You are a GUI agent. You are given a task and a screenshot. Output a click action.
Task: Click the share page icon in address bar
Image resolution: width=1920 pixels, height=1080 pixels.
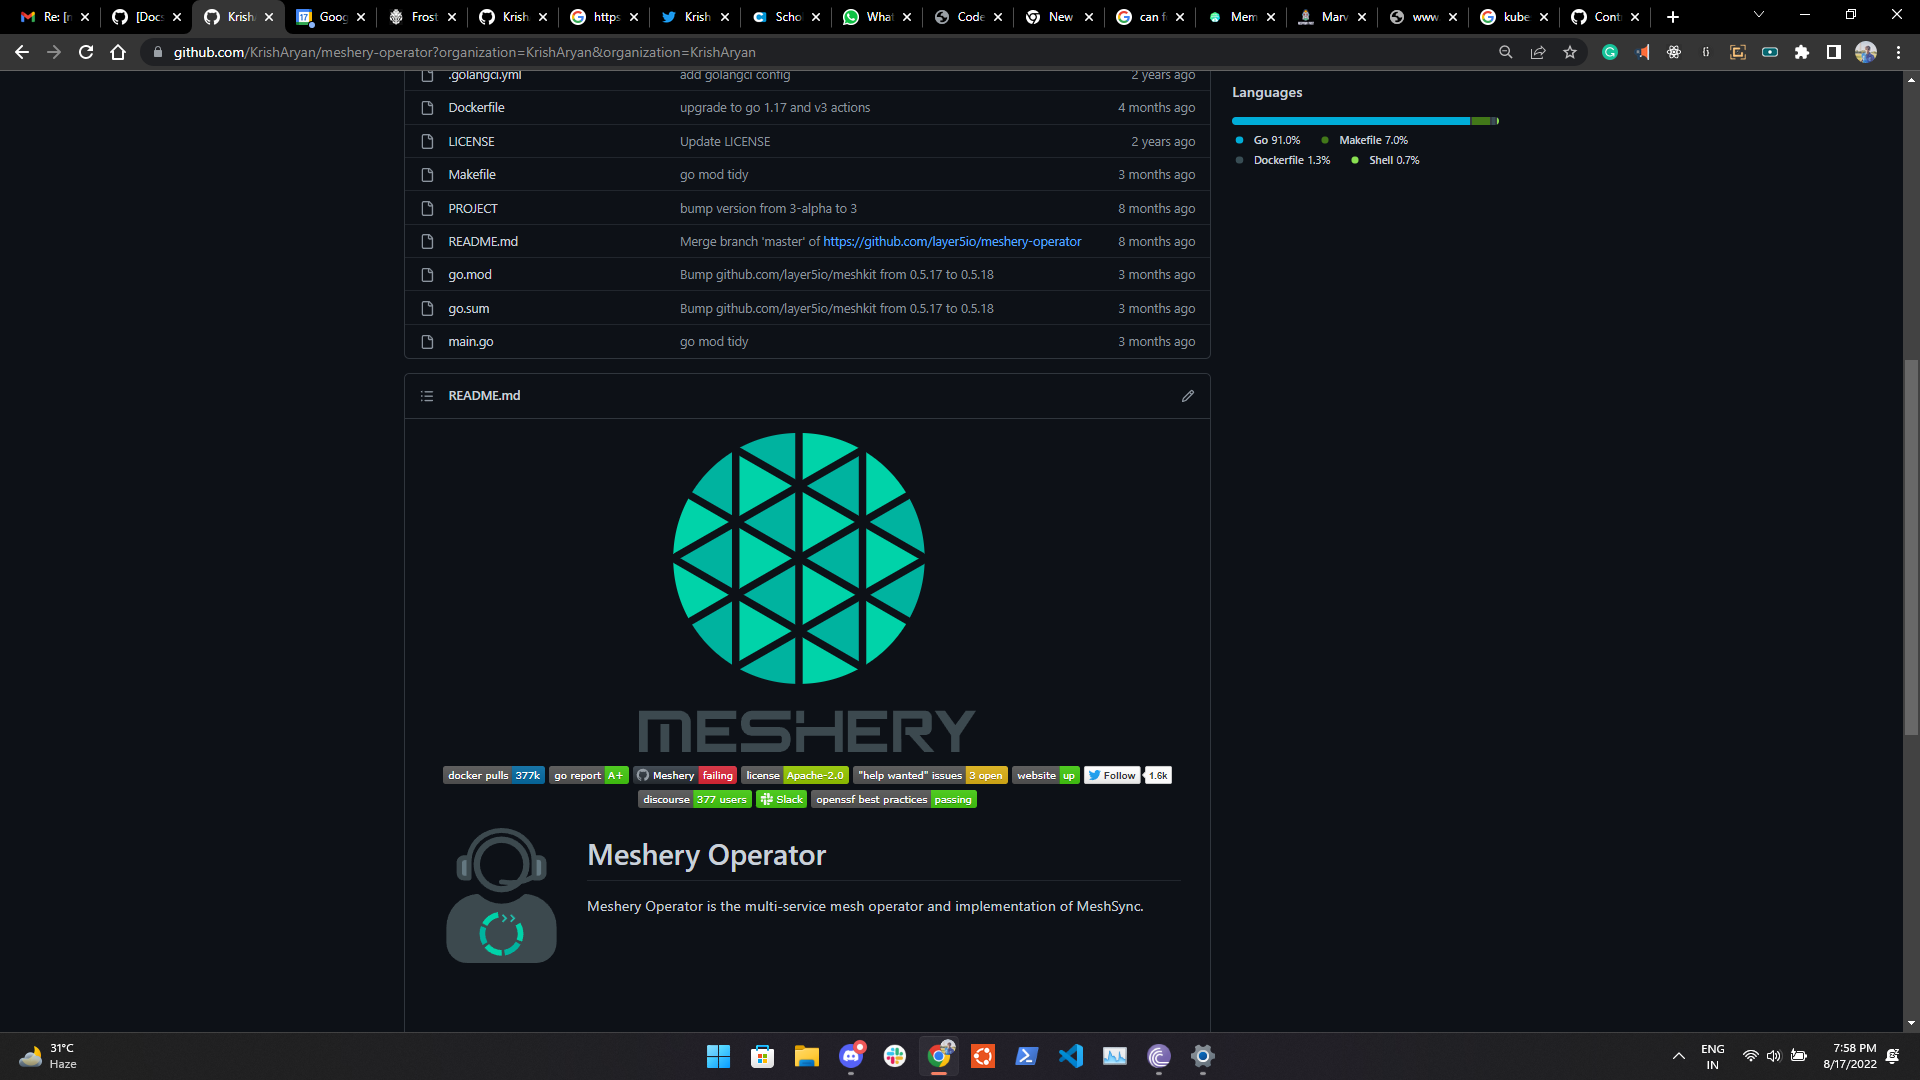coord(1538,52)
